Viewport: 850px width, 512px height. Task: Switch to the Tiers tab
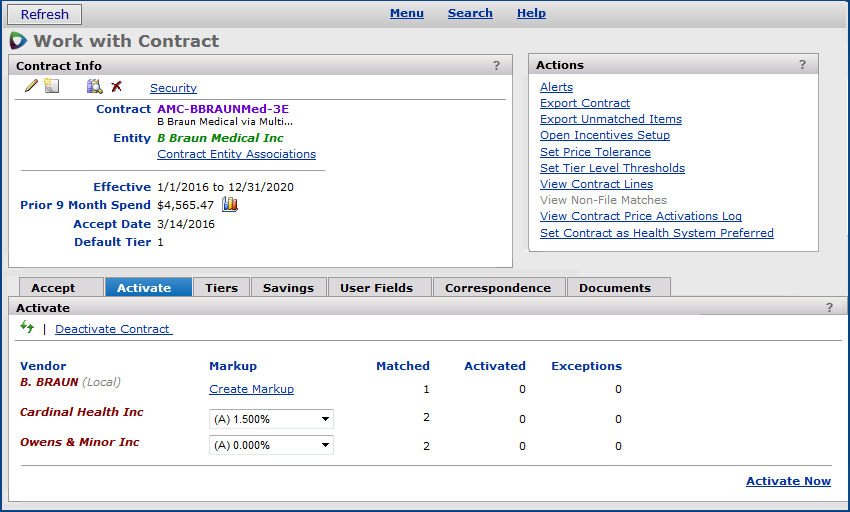[x=221, y=288]
